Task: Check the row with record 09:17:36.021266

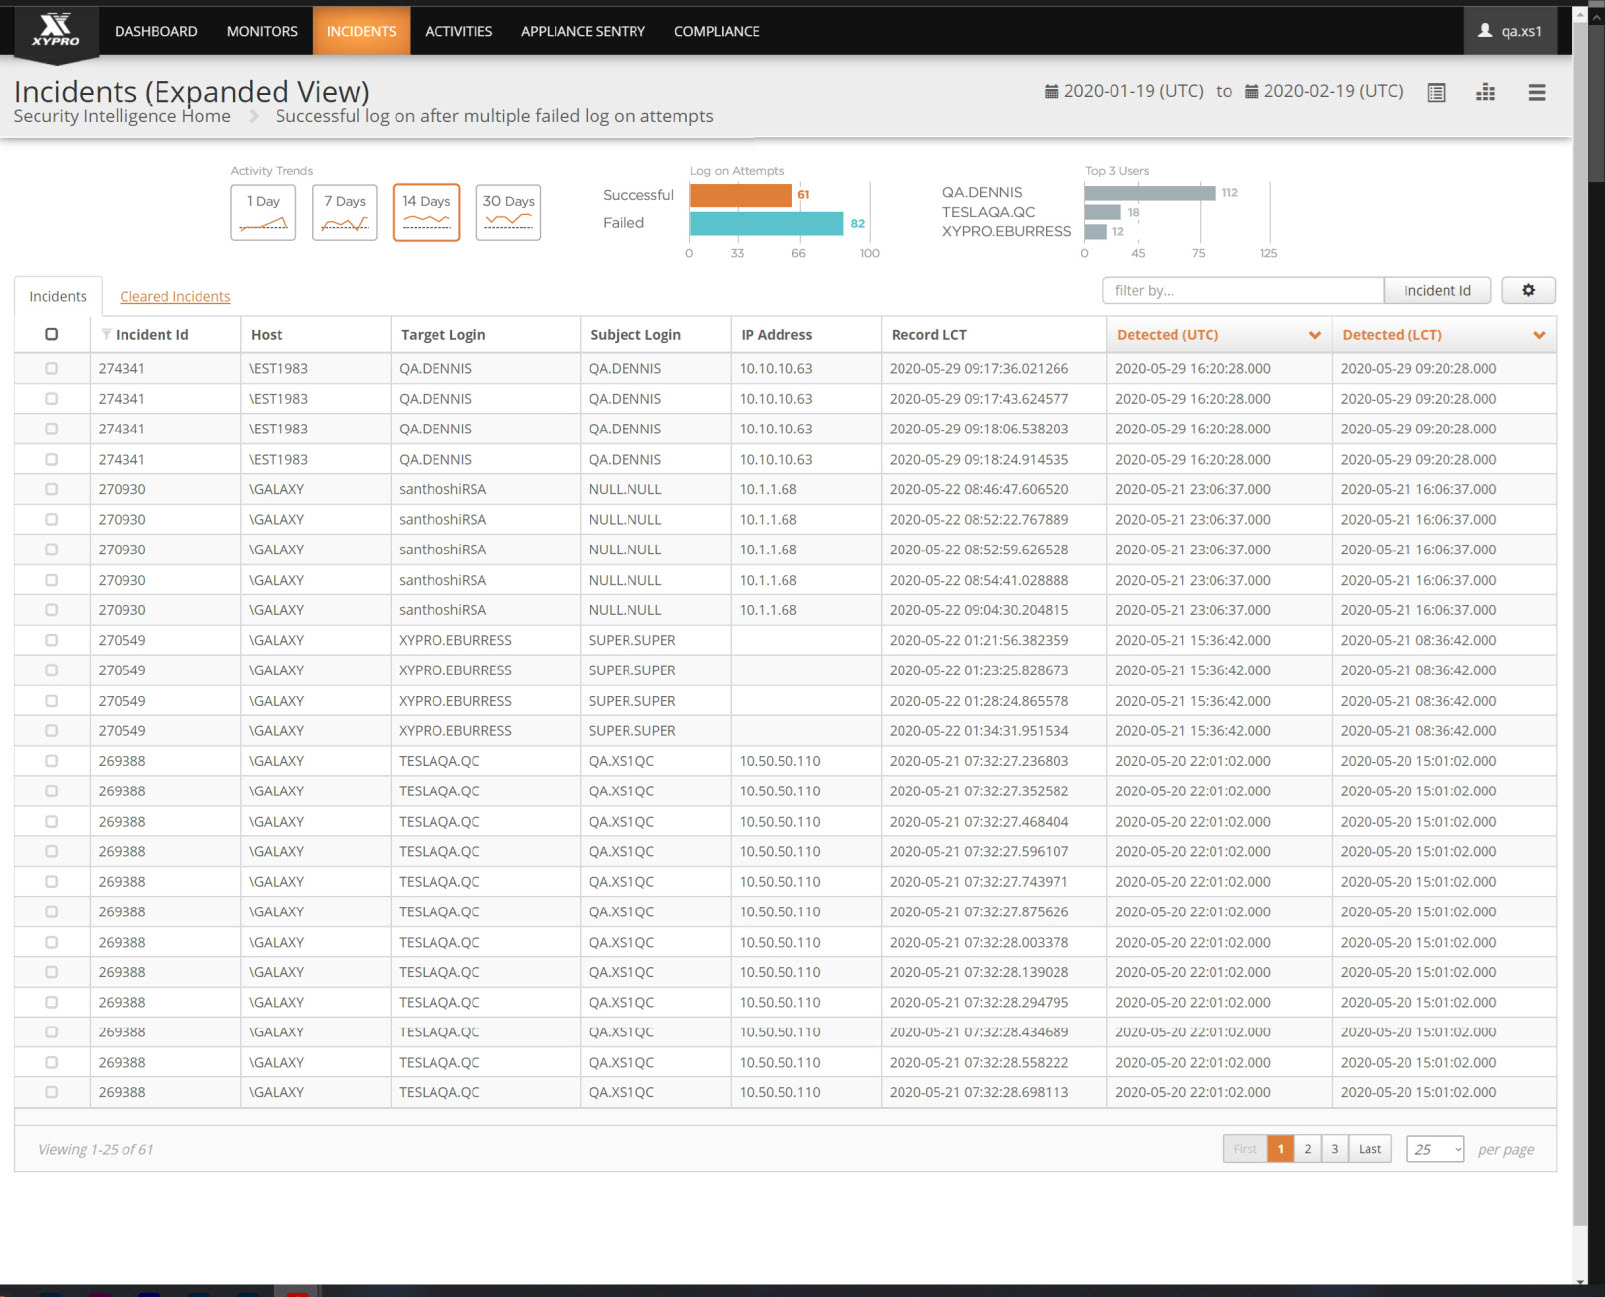Action: pyautogui.click(x=52, y=368)
